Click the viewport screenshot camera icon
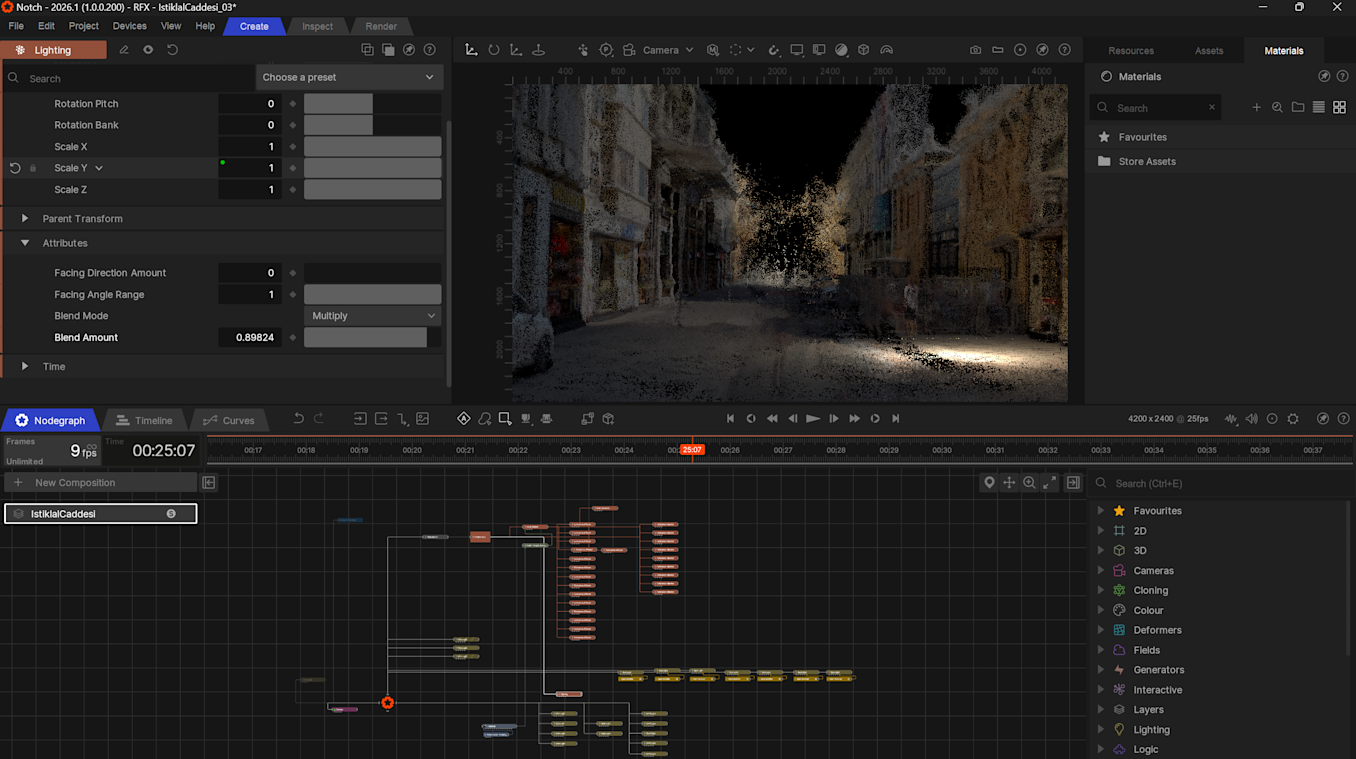Screen dimensions: 1356x759 click(x=975, y=50)
